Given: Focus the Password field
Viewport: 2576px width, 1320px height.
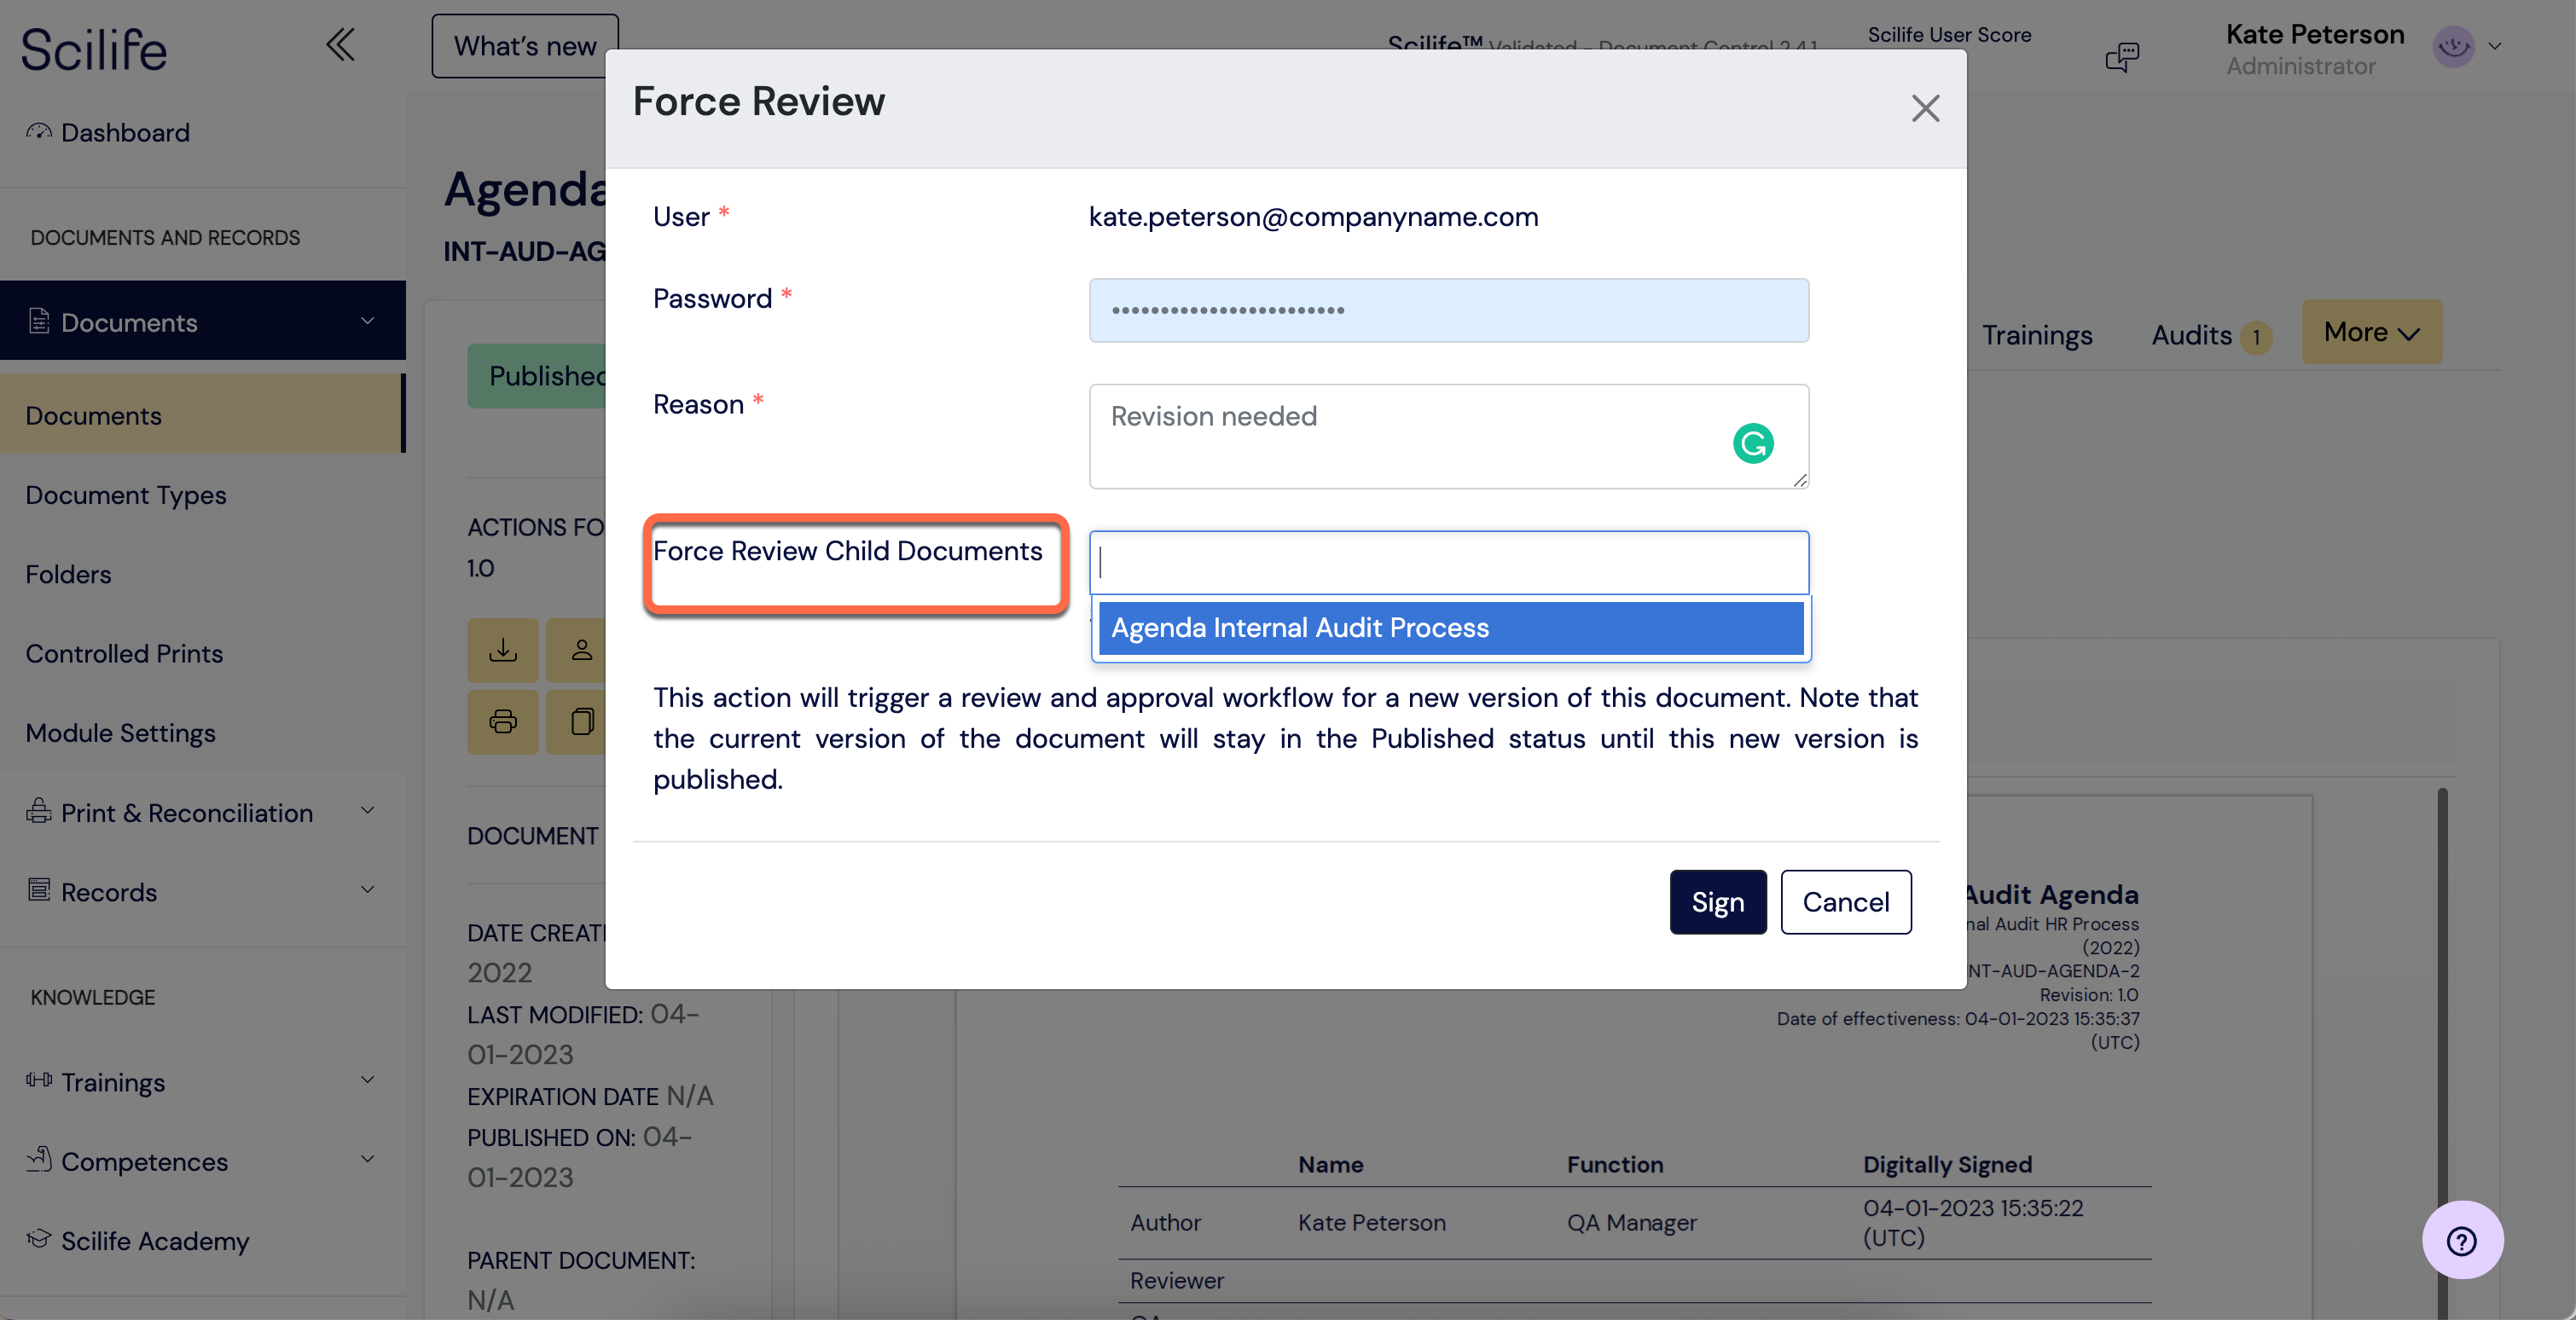Looking at the screenshot, I should click(x=1448, y=310).
